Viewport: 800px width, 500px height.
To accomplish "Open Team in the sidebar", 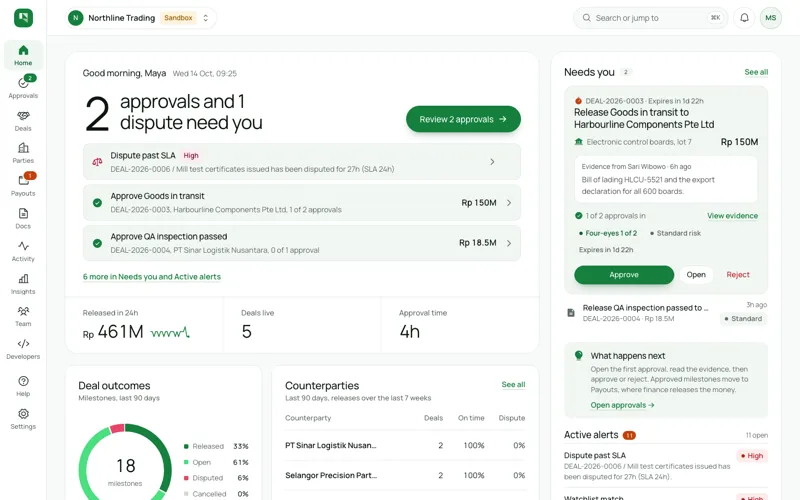I will (x=23, y=316).
